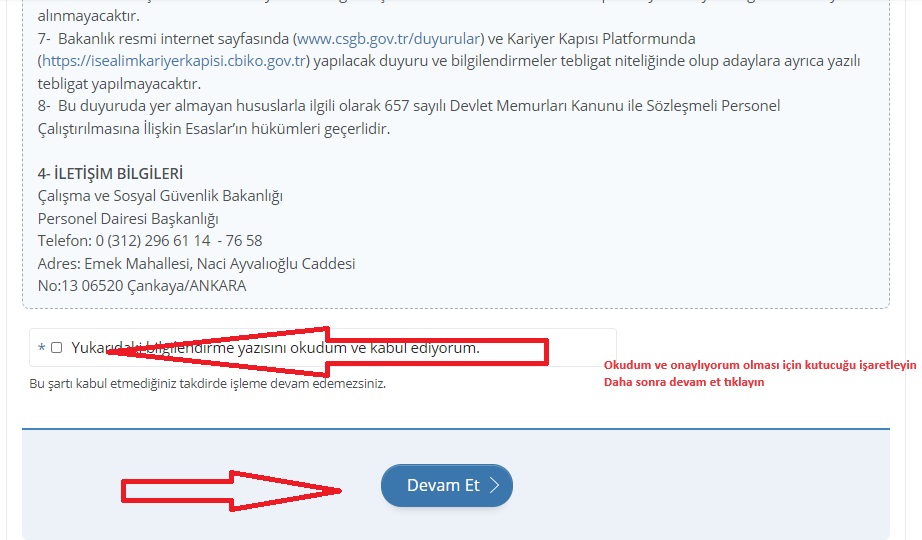Tick the checkbox accepting the bilgilendirme yazısı
Image resolution: width=922 pixels, height=540 pixels.
(x=57, y=348)
